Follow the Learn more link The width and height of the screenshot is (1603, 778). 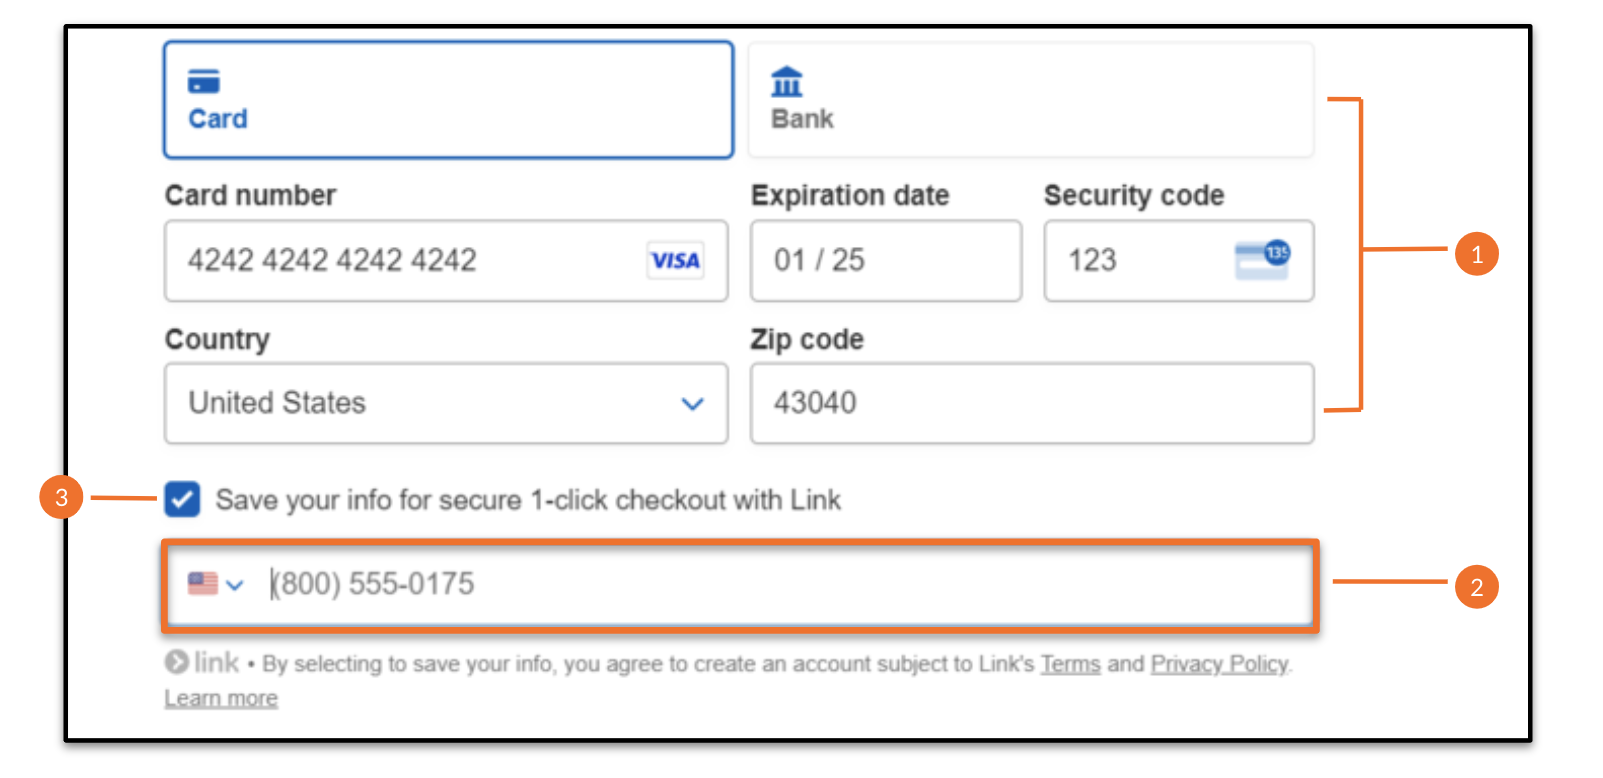tap(221, 698)
